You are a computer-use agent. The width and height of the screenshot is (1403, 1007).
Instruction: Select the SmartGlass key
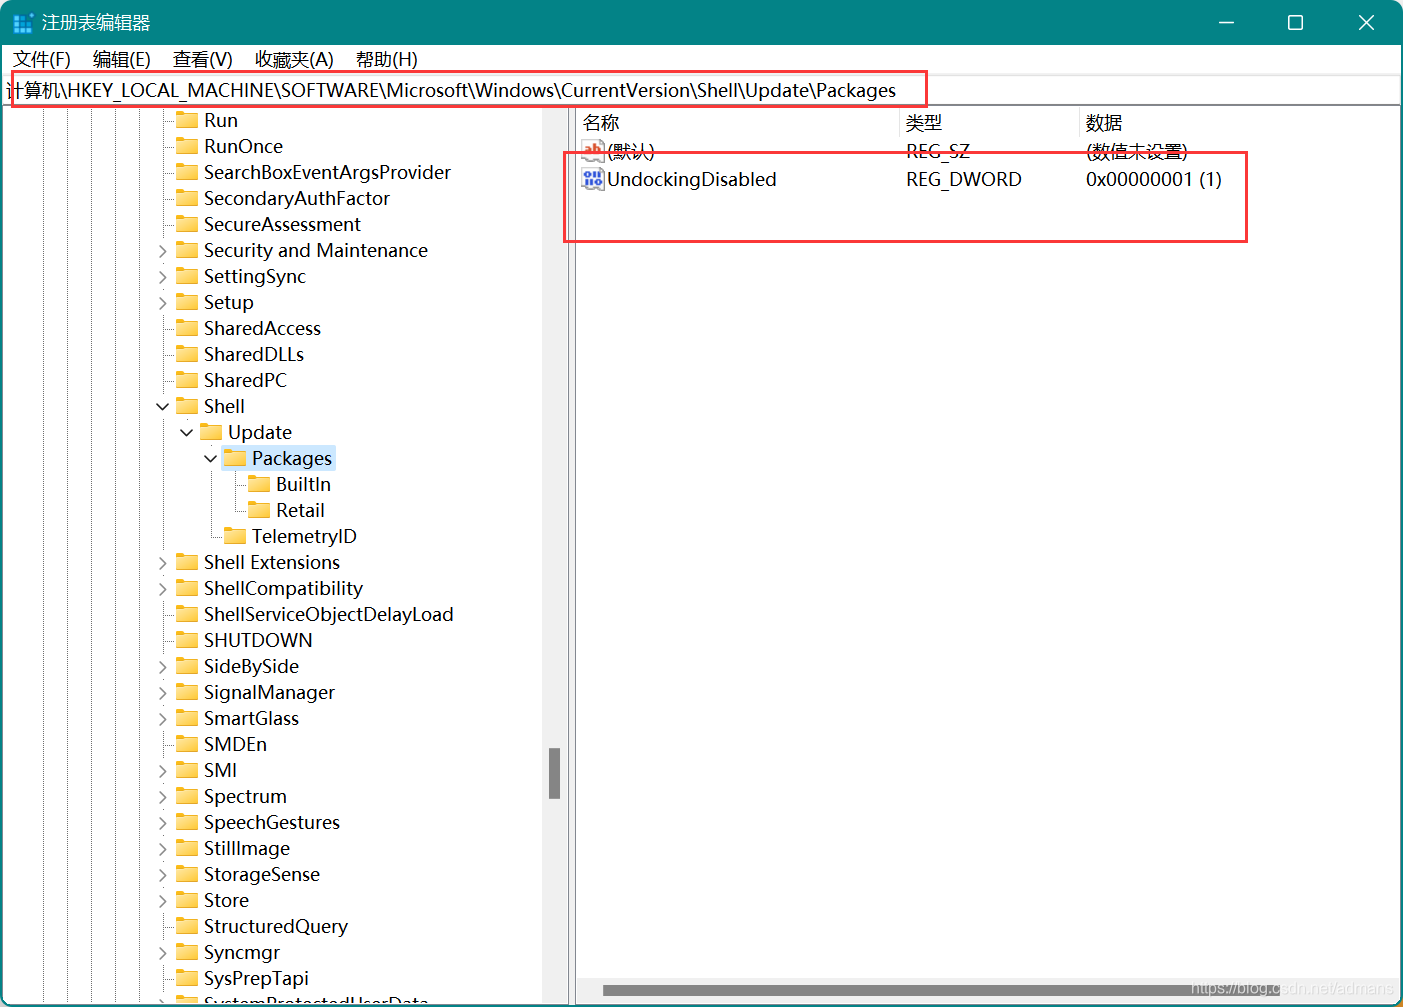pyautogui.click(x=251, y=718)
